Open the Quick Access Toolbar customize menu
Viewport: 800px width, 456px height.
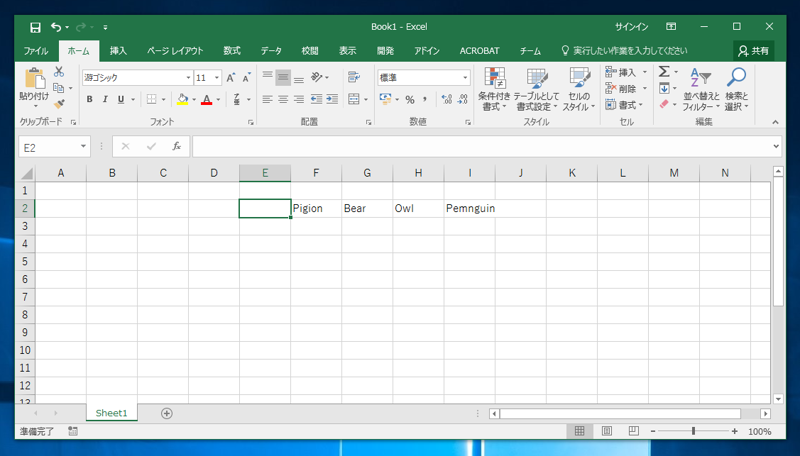pos(105,27)
